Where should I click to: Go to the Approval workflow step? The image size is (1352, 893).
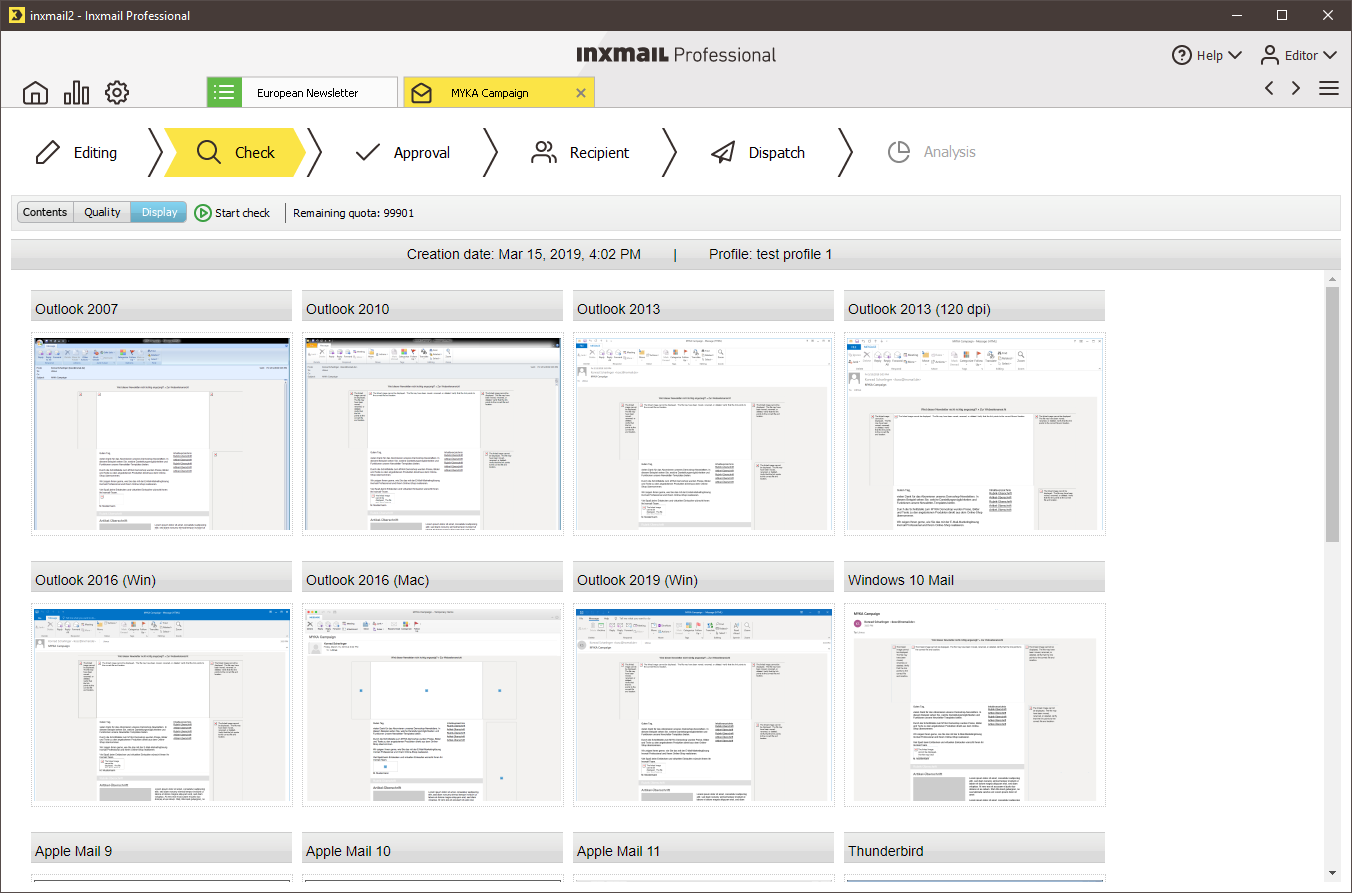point(403,152)
